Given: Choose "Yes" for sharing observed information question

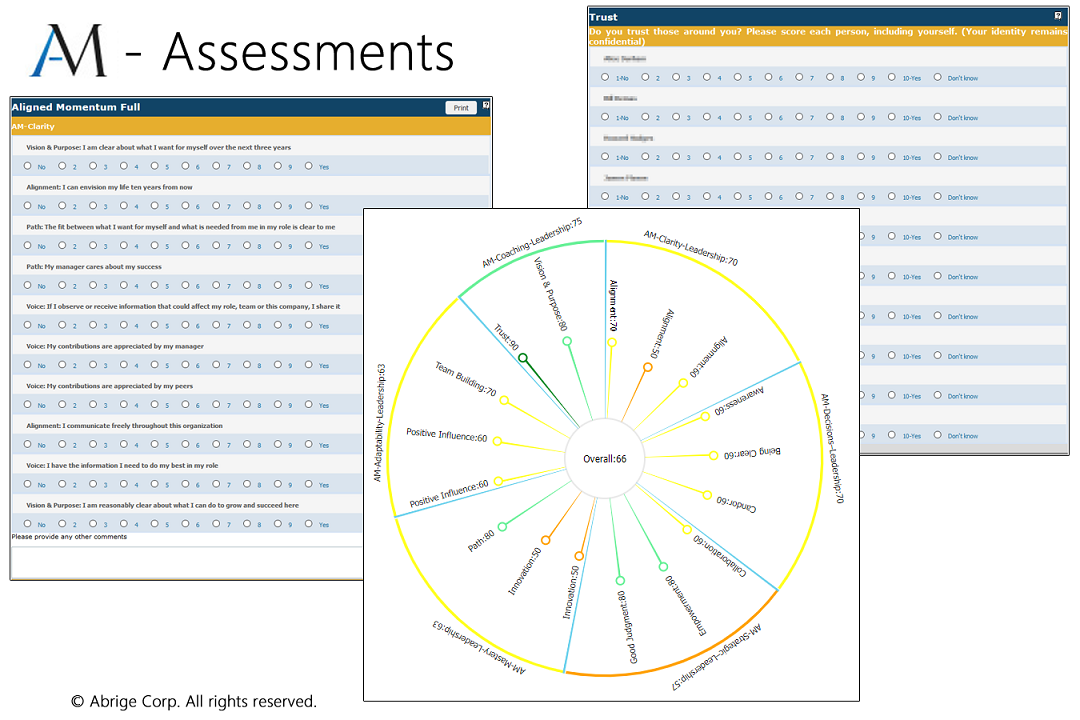Looking at the screenshot, I should tap(309, 325).
